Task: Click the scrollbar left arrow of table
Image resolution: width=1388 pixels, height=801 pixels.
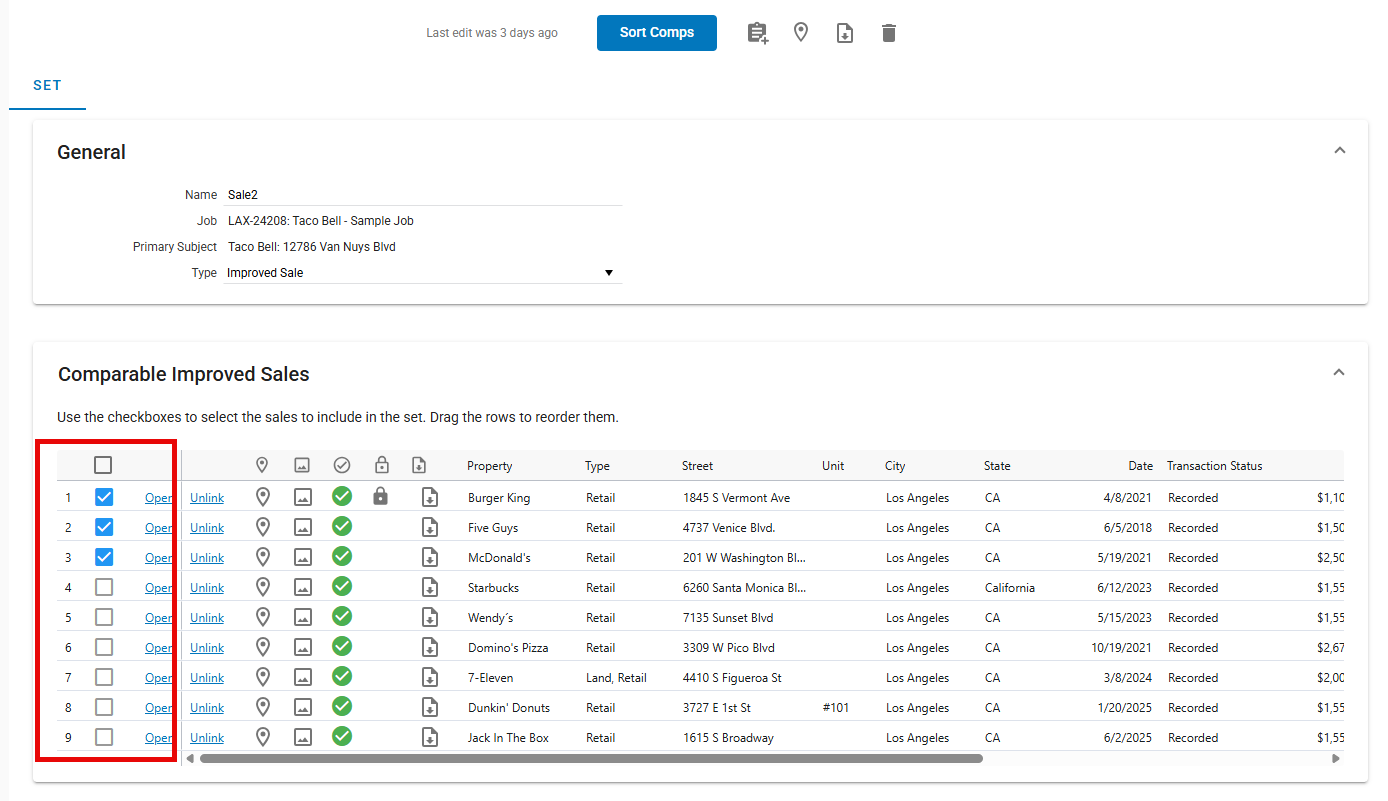Action: click(190, 759)
